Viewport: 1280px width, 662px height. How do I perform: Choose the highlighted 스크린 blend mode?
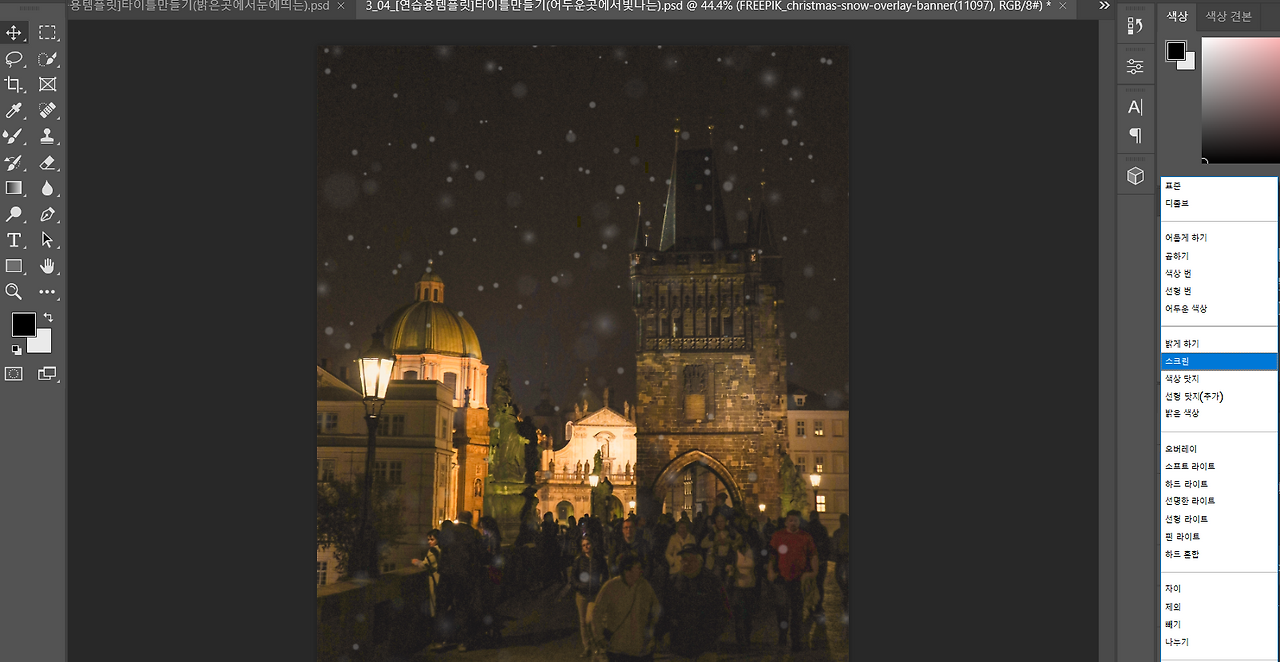(1219, 361)
